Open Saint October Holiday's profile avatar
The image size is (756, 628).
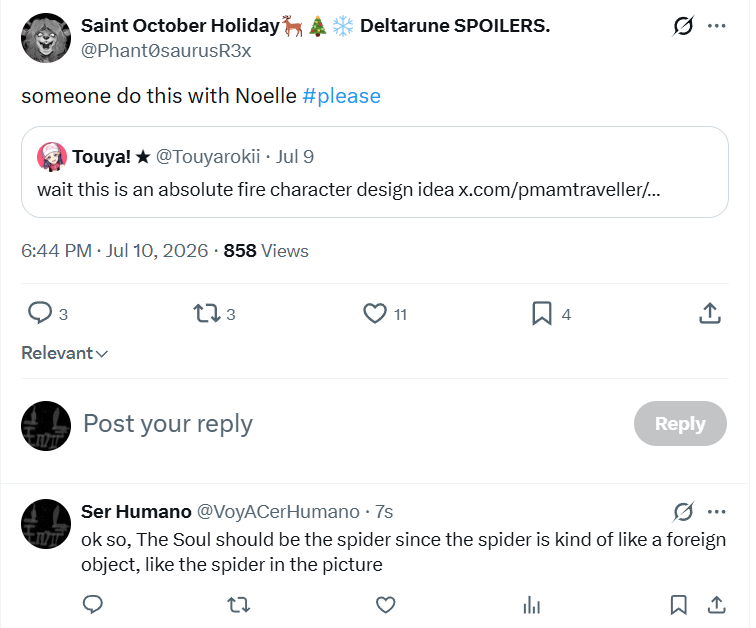[46, 38]
